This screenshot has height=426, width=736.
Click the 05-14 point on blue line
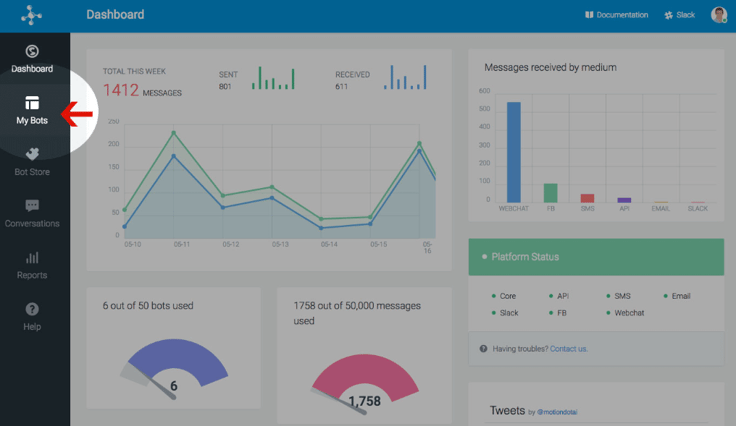pyautogui.click(x=321, y=228)
